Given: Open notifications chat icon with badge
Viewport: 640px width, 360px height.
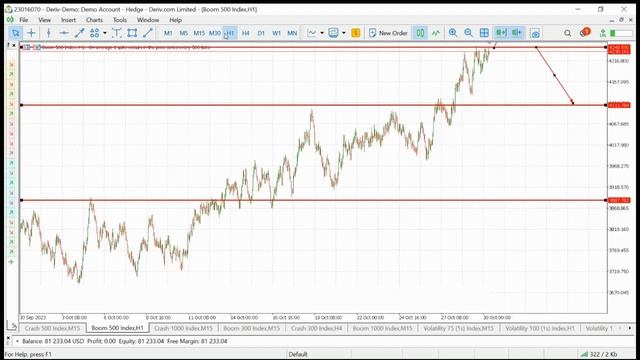Looking at the screenshot, I should [584, 32].
